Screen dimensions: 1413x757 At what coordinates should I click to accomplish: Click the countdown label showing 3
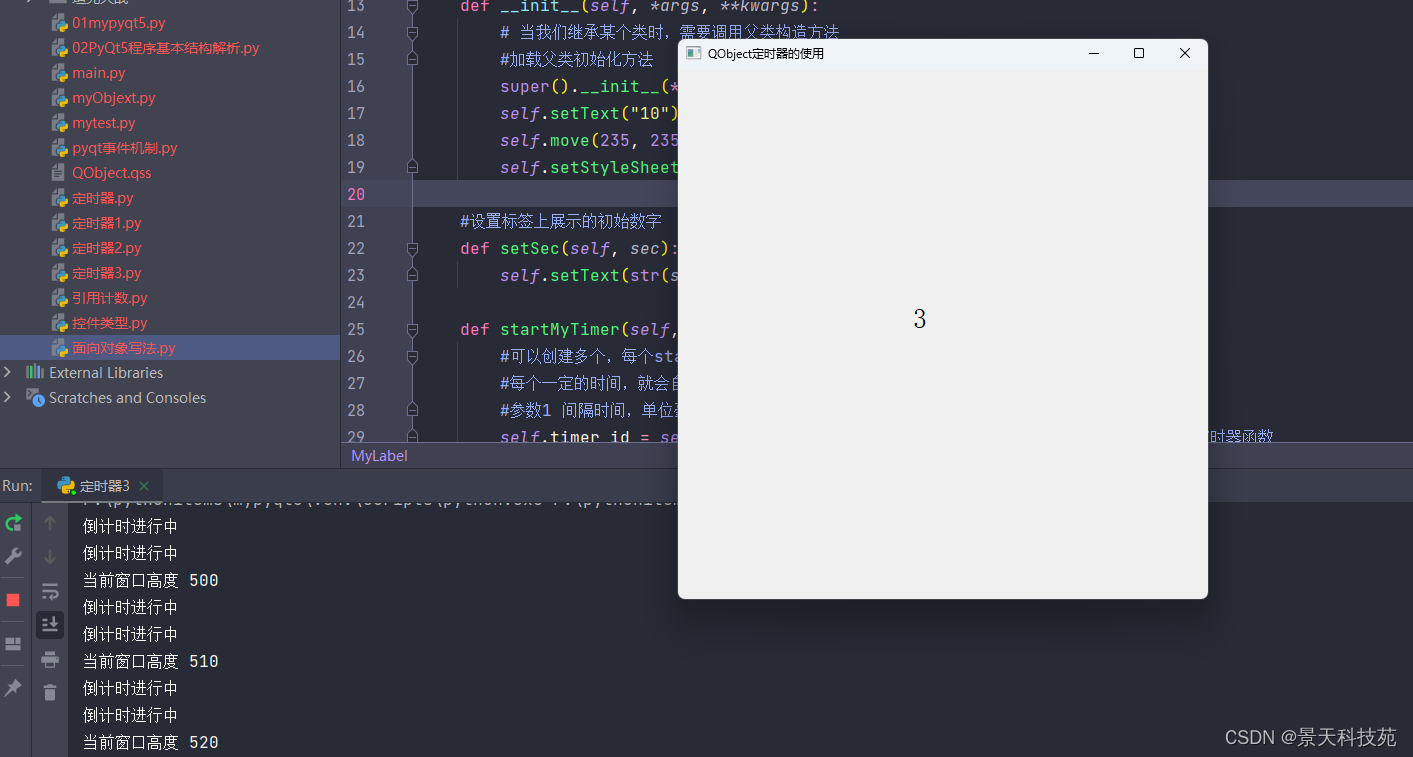click(x=920, y=319)
